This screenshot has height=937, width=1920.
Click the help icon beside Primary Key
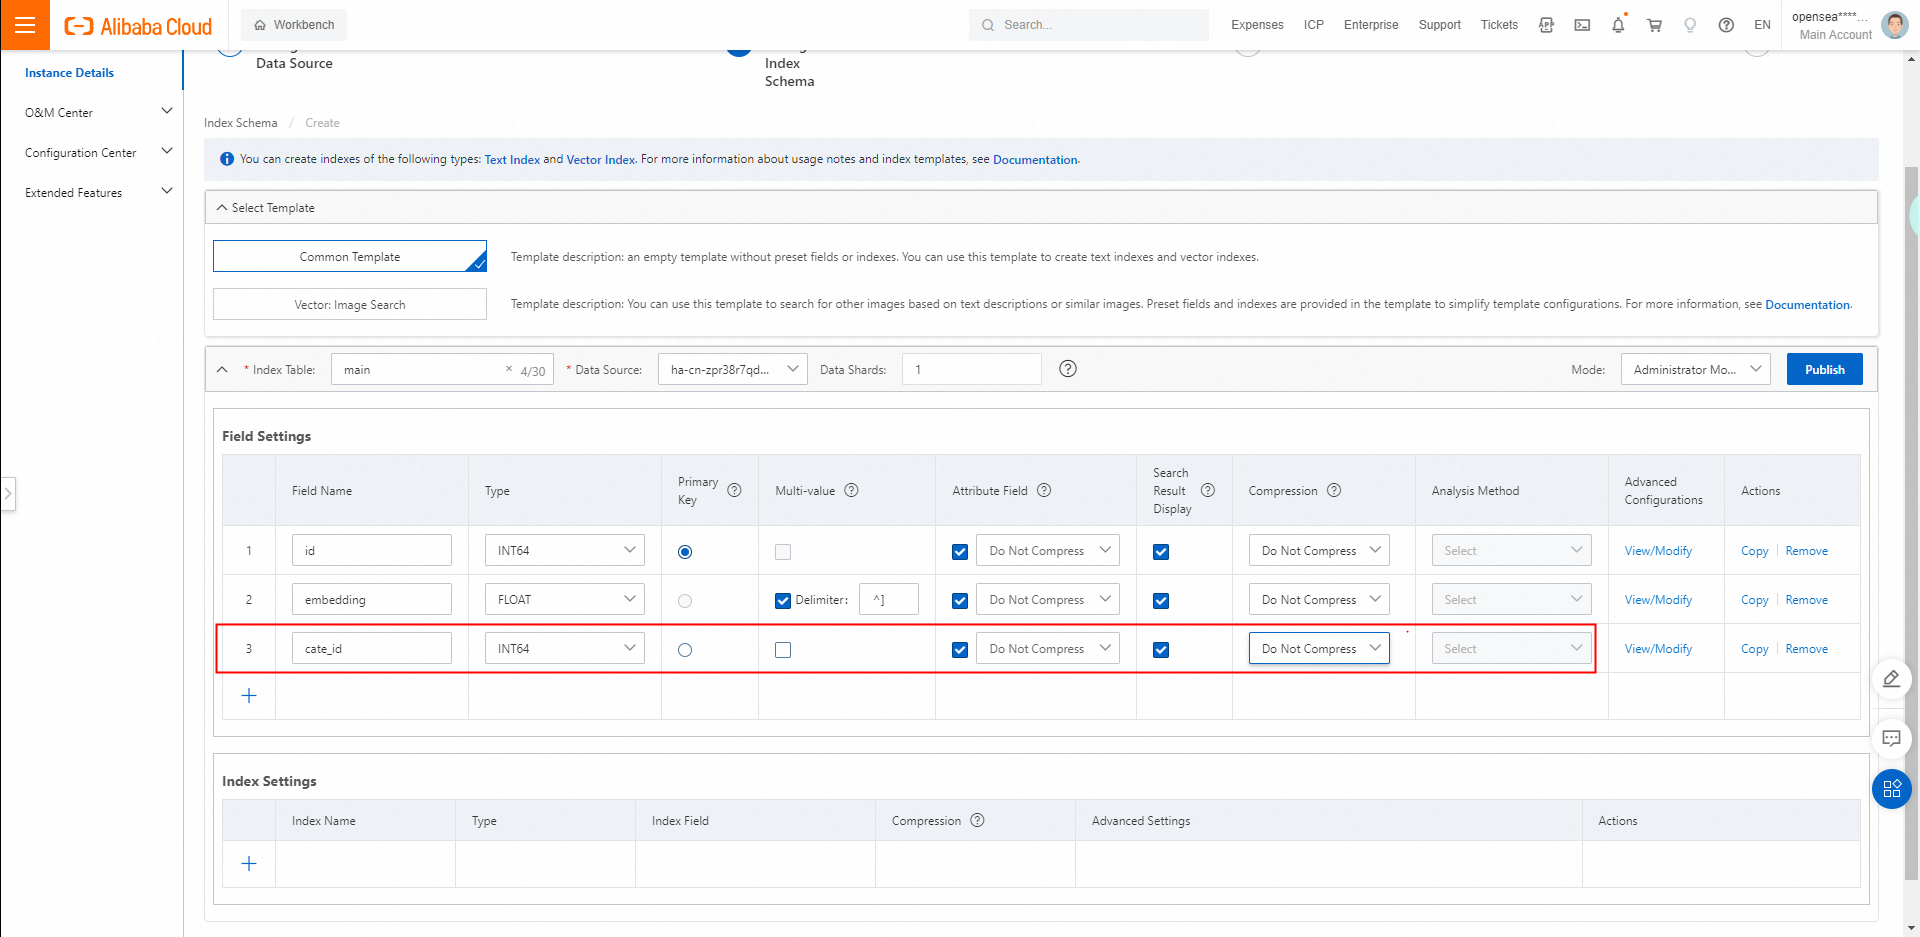pos(734,490)
